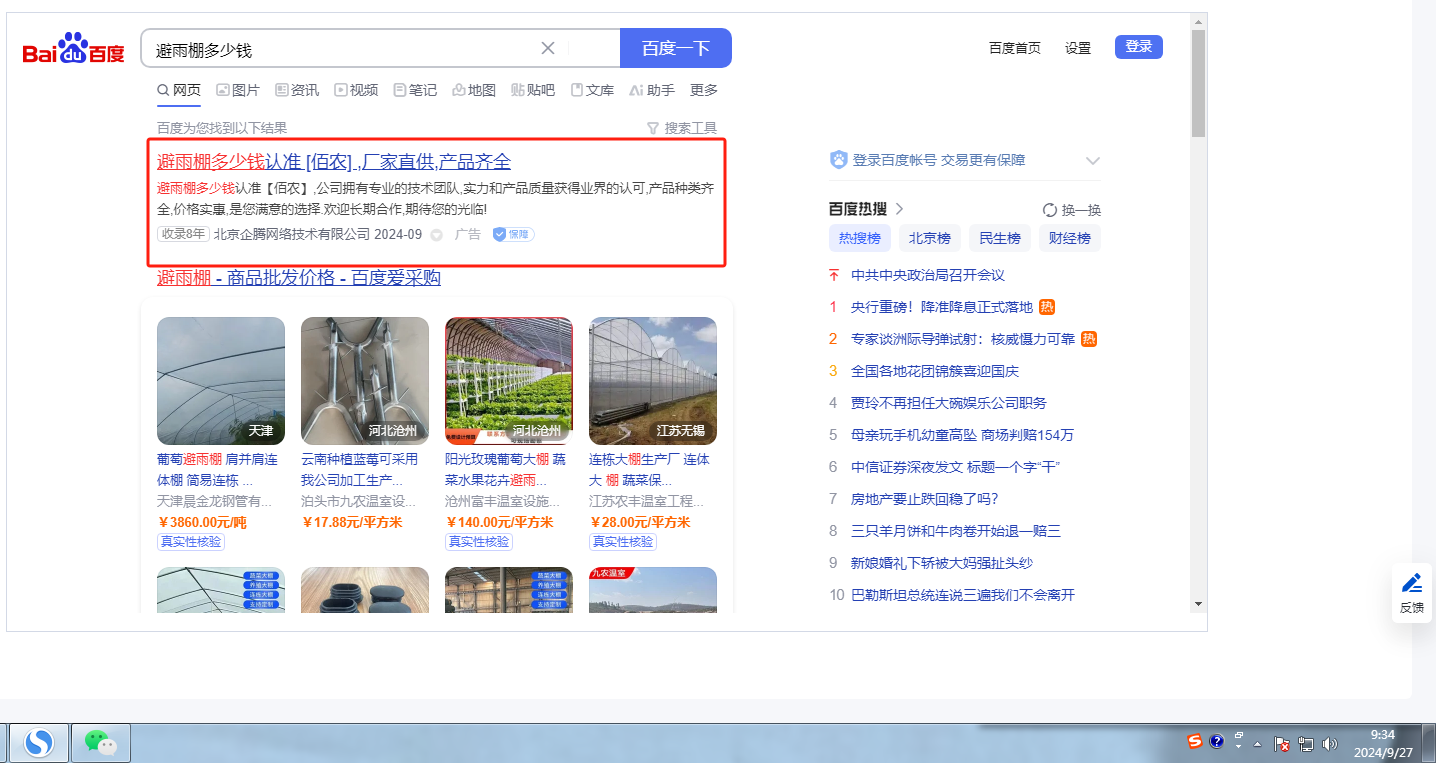The width and height of the screenshot is (1436, 763).
Task: Click the small round V icon beside 2024-09
Action: pos(436,235)
